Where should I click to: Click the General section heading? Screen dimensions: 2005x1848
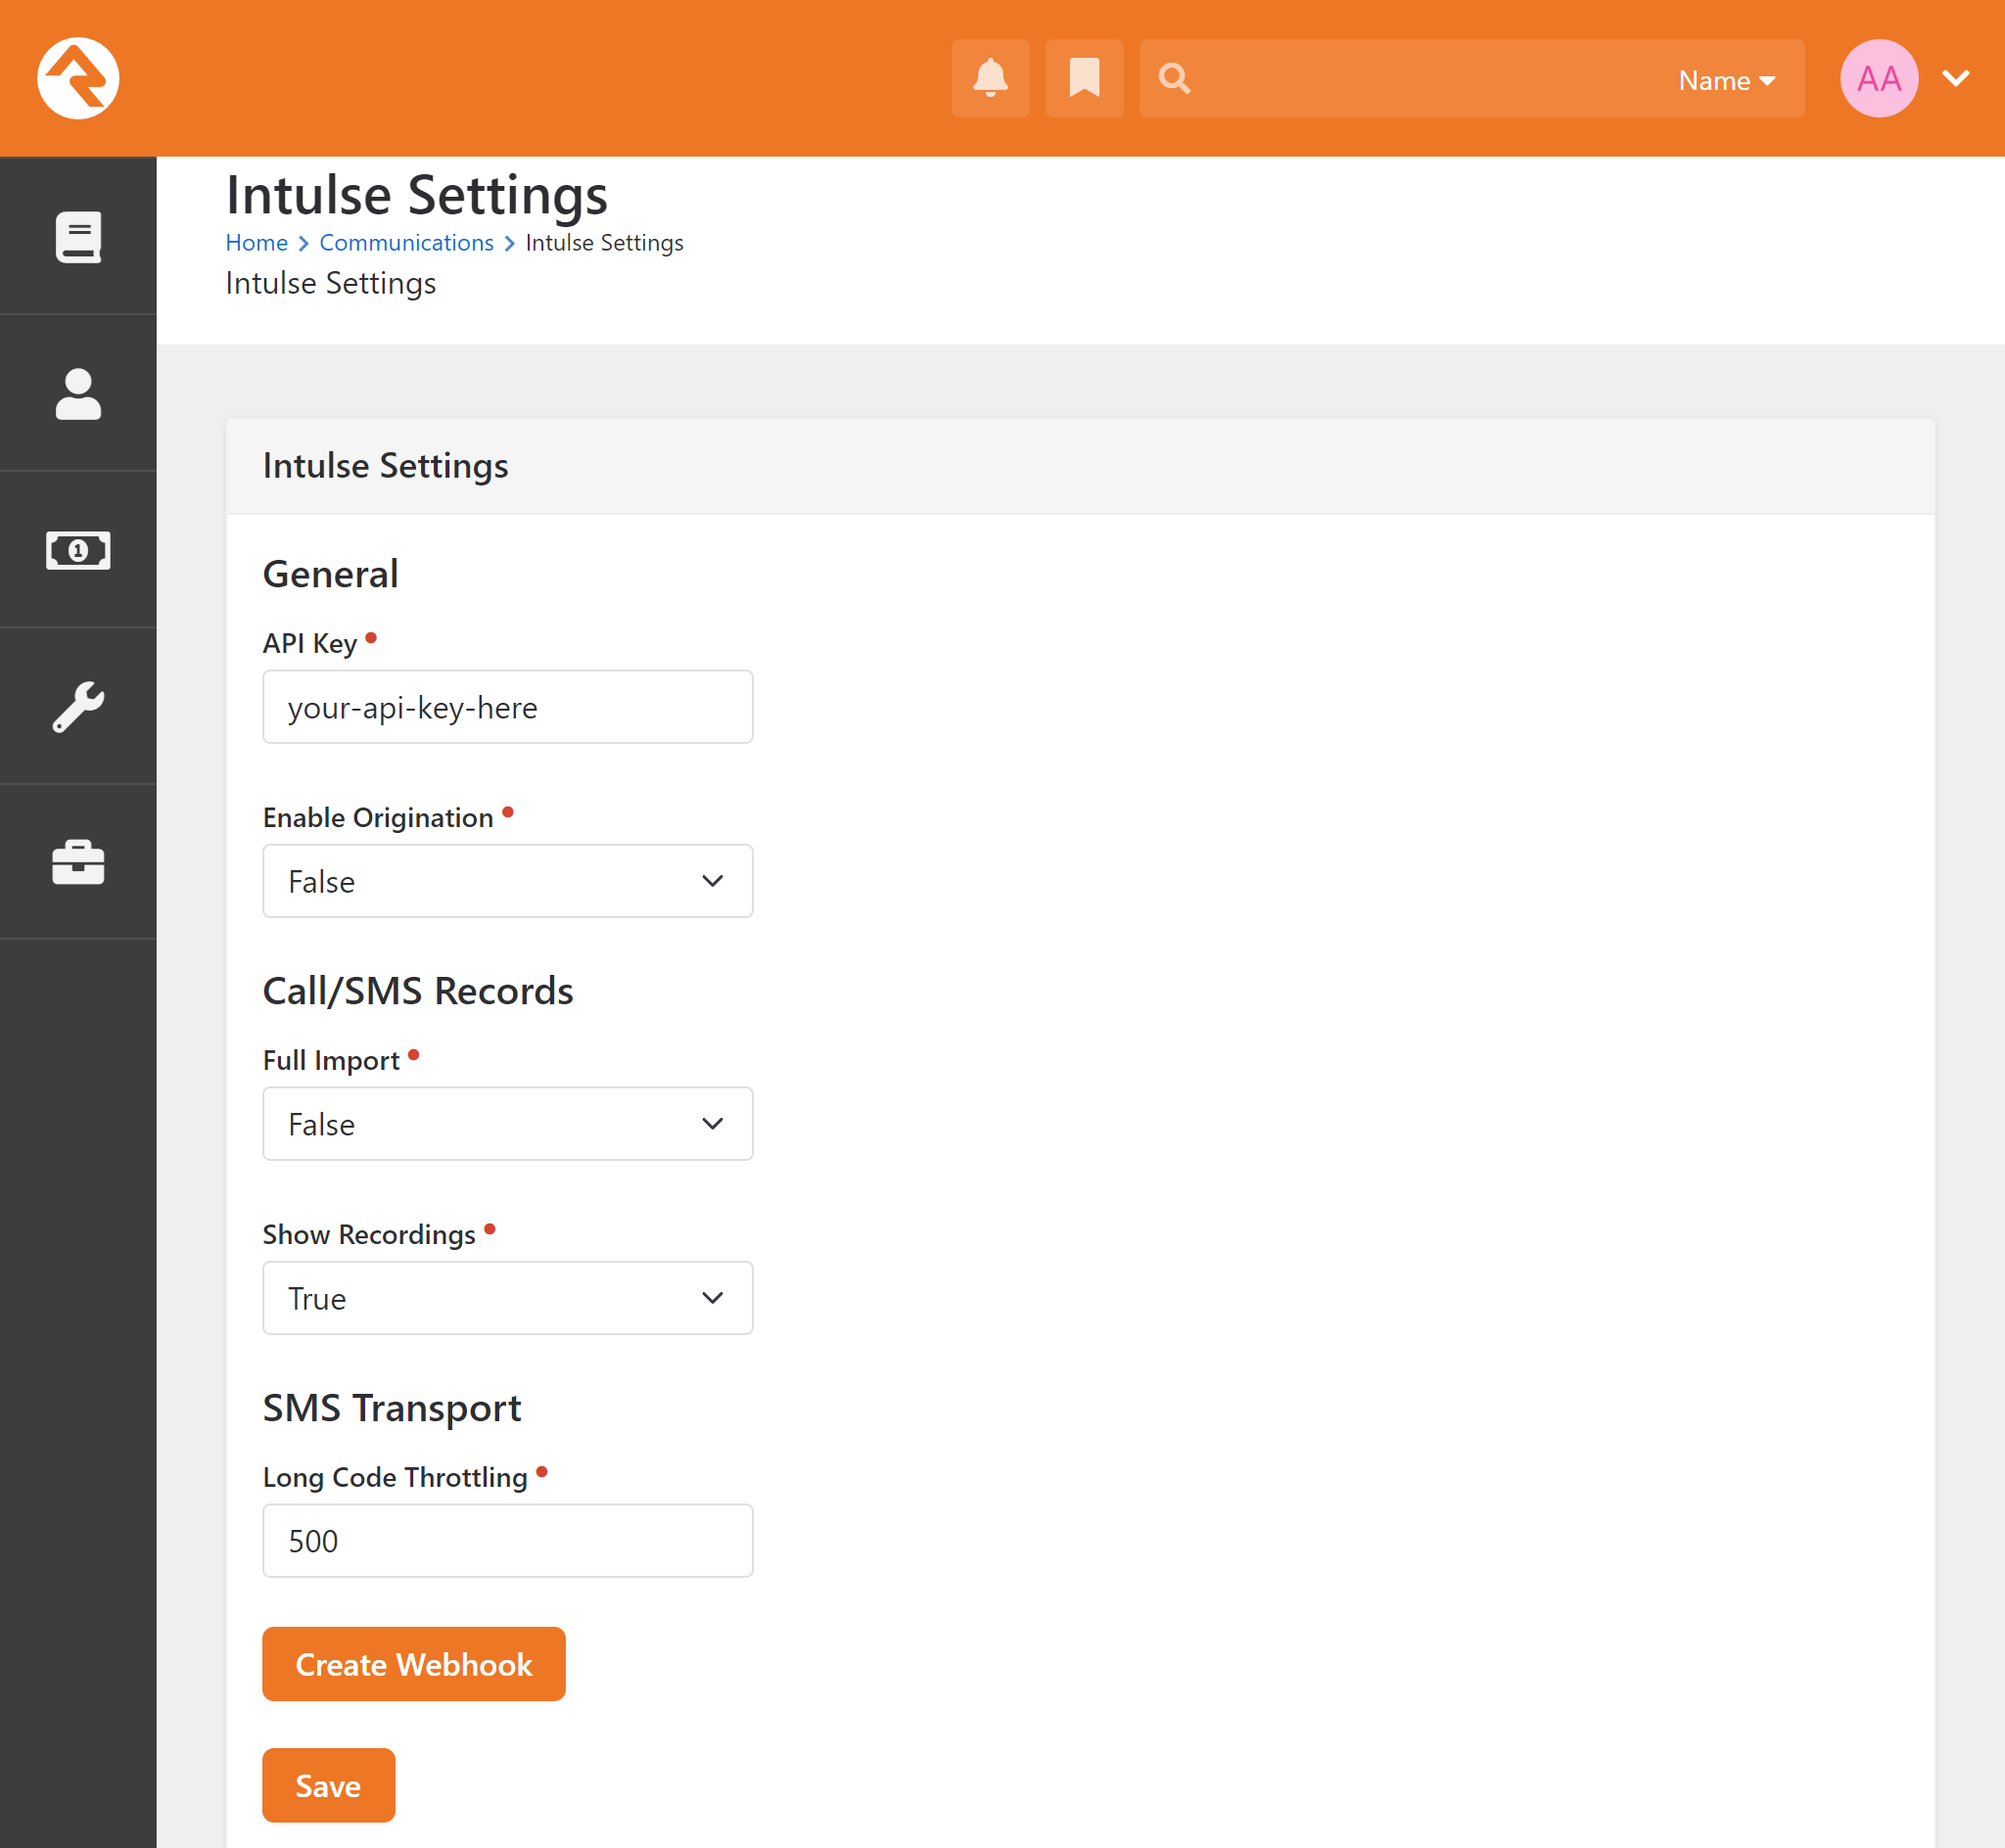(330, 574)
